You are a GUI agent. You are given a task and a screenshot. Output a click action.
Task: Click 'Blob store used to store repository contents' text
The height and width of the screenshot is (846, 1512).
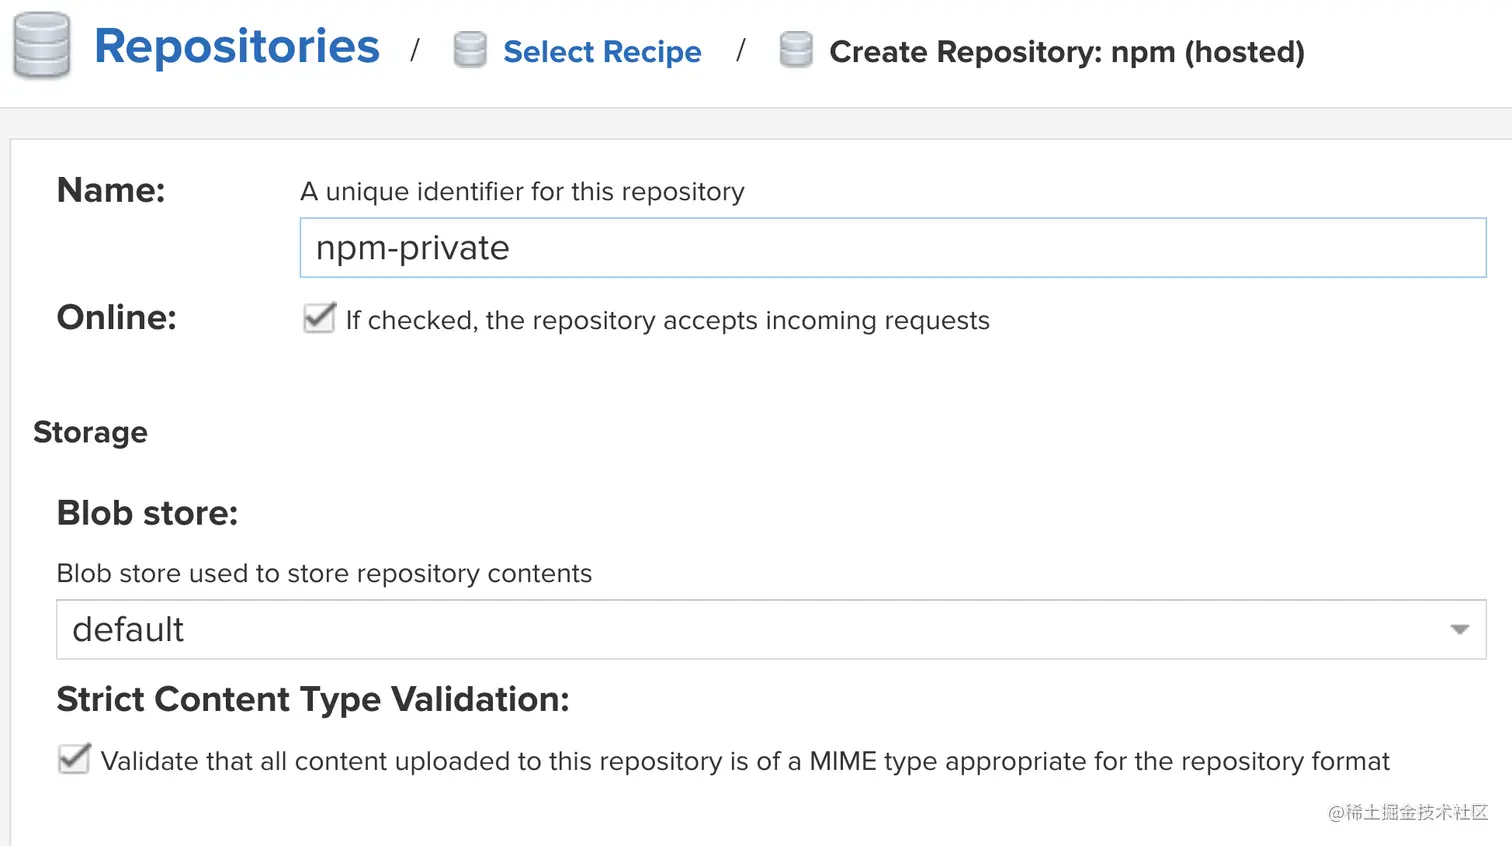click(x=324, y=573)
